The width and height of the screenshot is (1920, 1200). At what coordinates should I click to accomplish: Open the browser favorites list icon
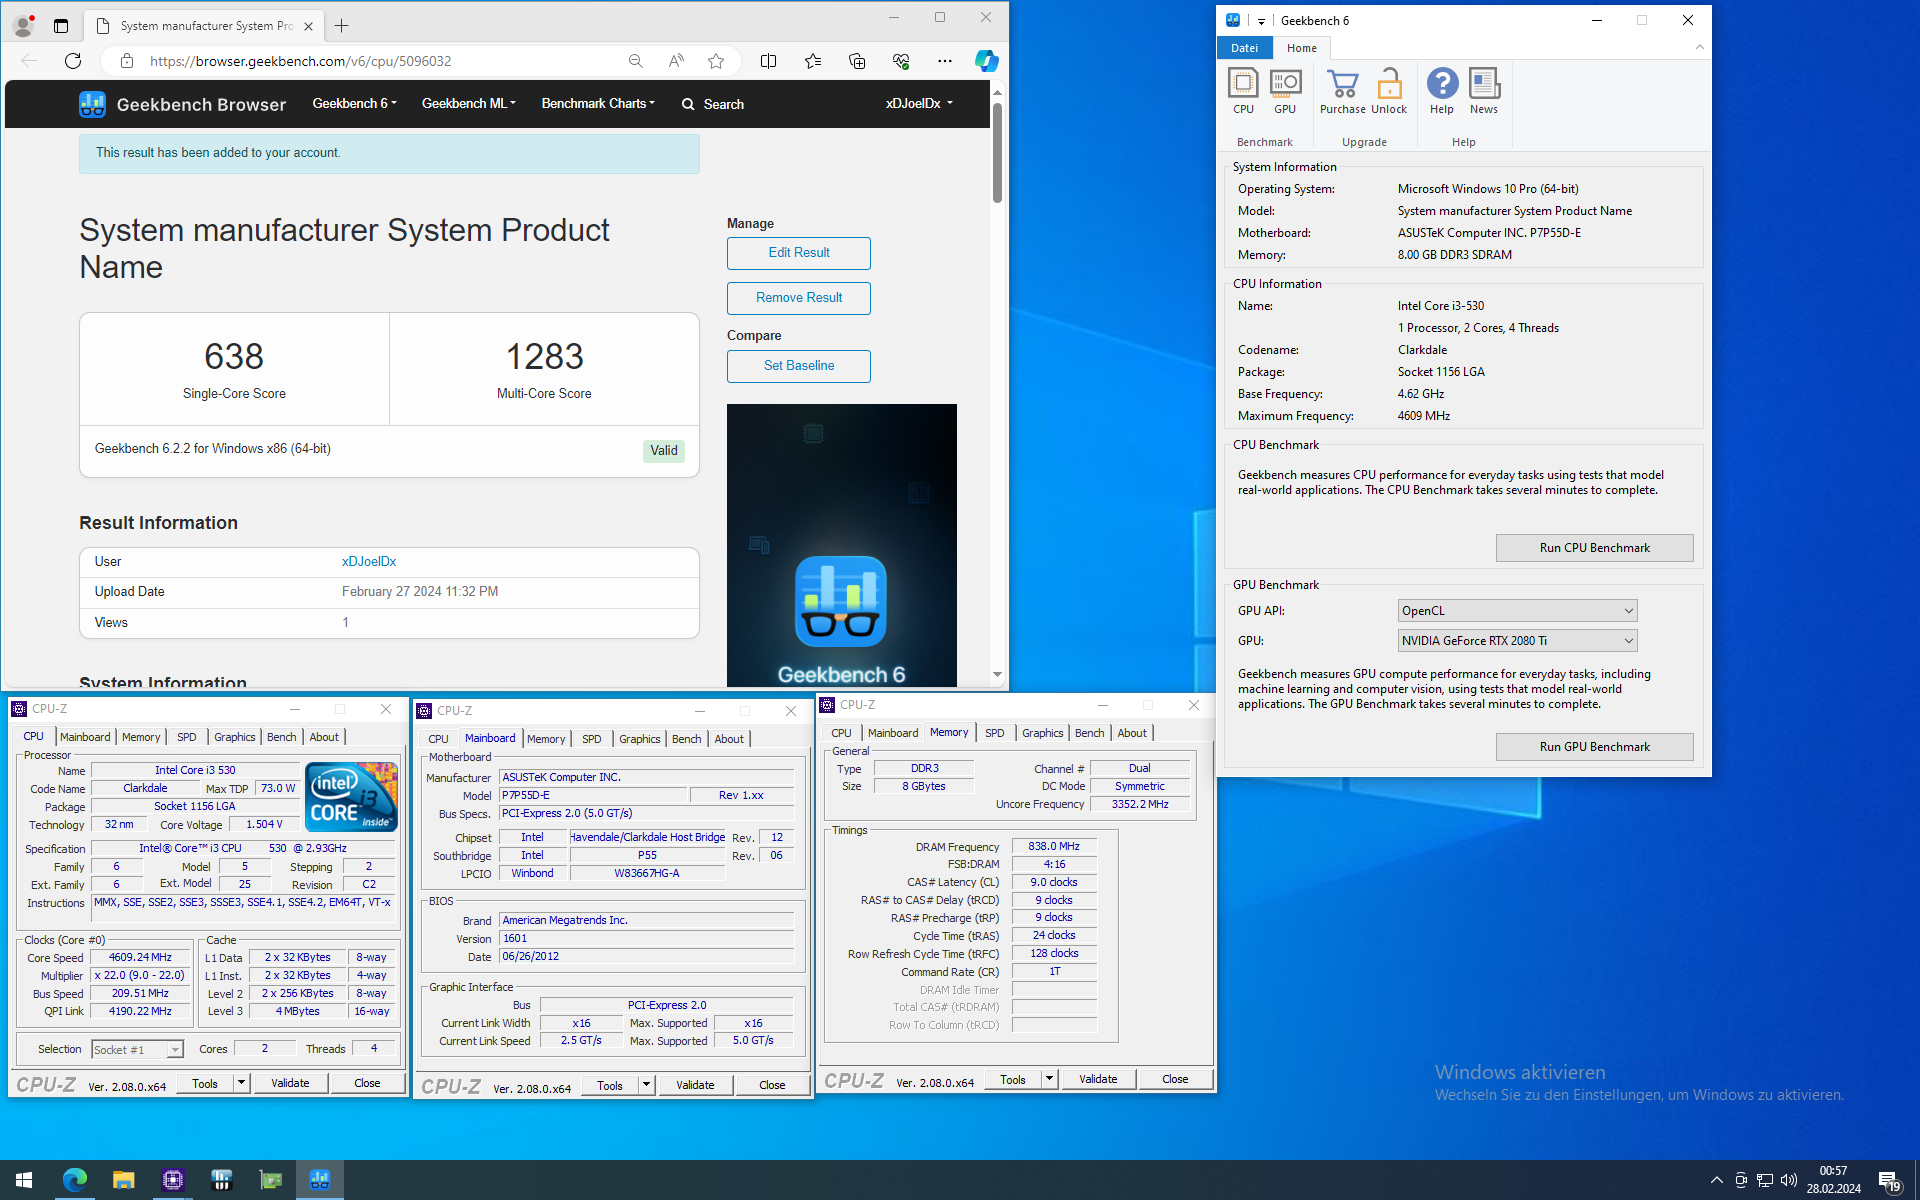tap(813, 61)
